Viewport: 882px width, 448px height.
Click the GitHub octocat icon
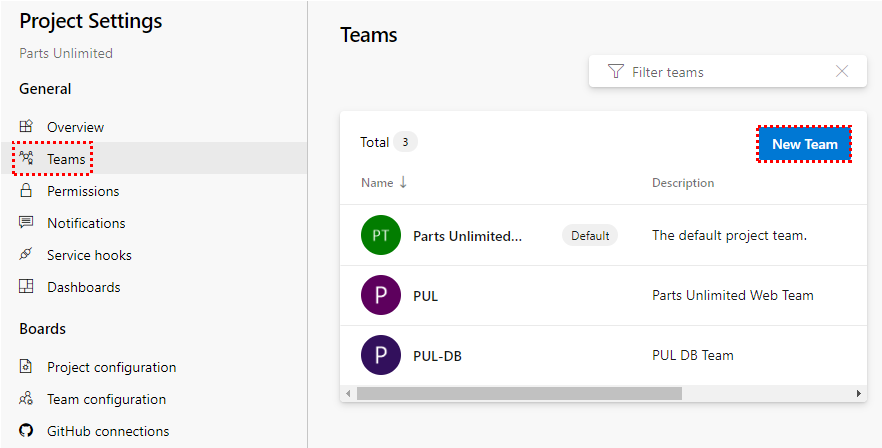(26, 431)
